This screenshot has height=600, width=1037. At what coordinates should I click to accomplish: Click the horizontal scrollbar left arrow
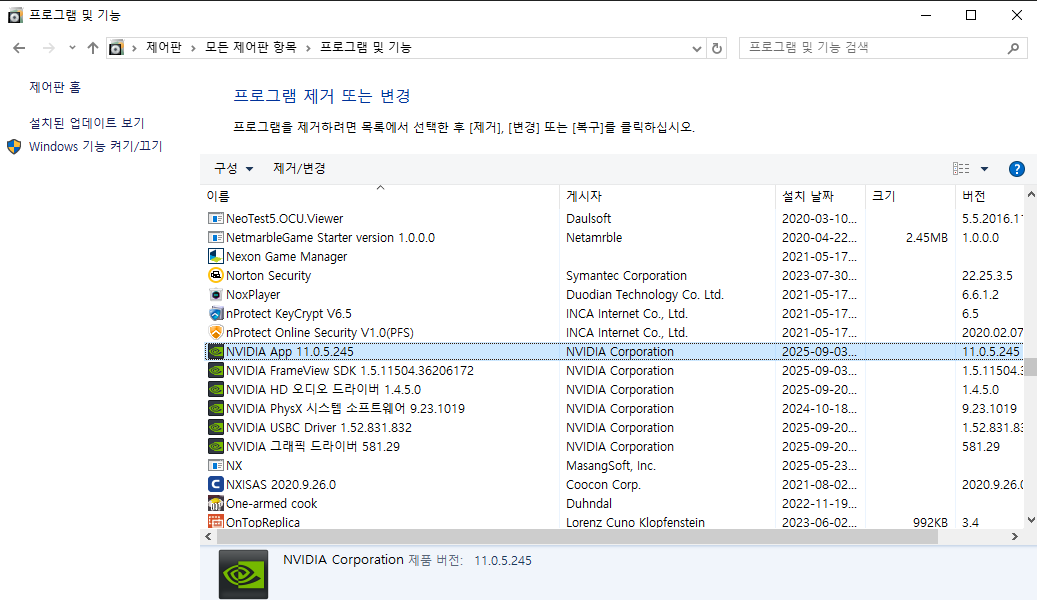pos(208,536)
